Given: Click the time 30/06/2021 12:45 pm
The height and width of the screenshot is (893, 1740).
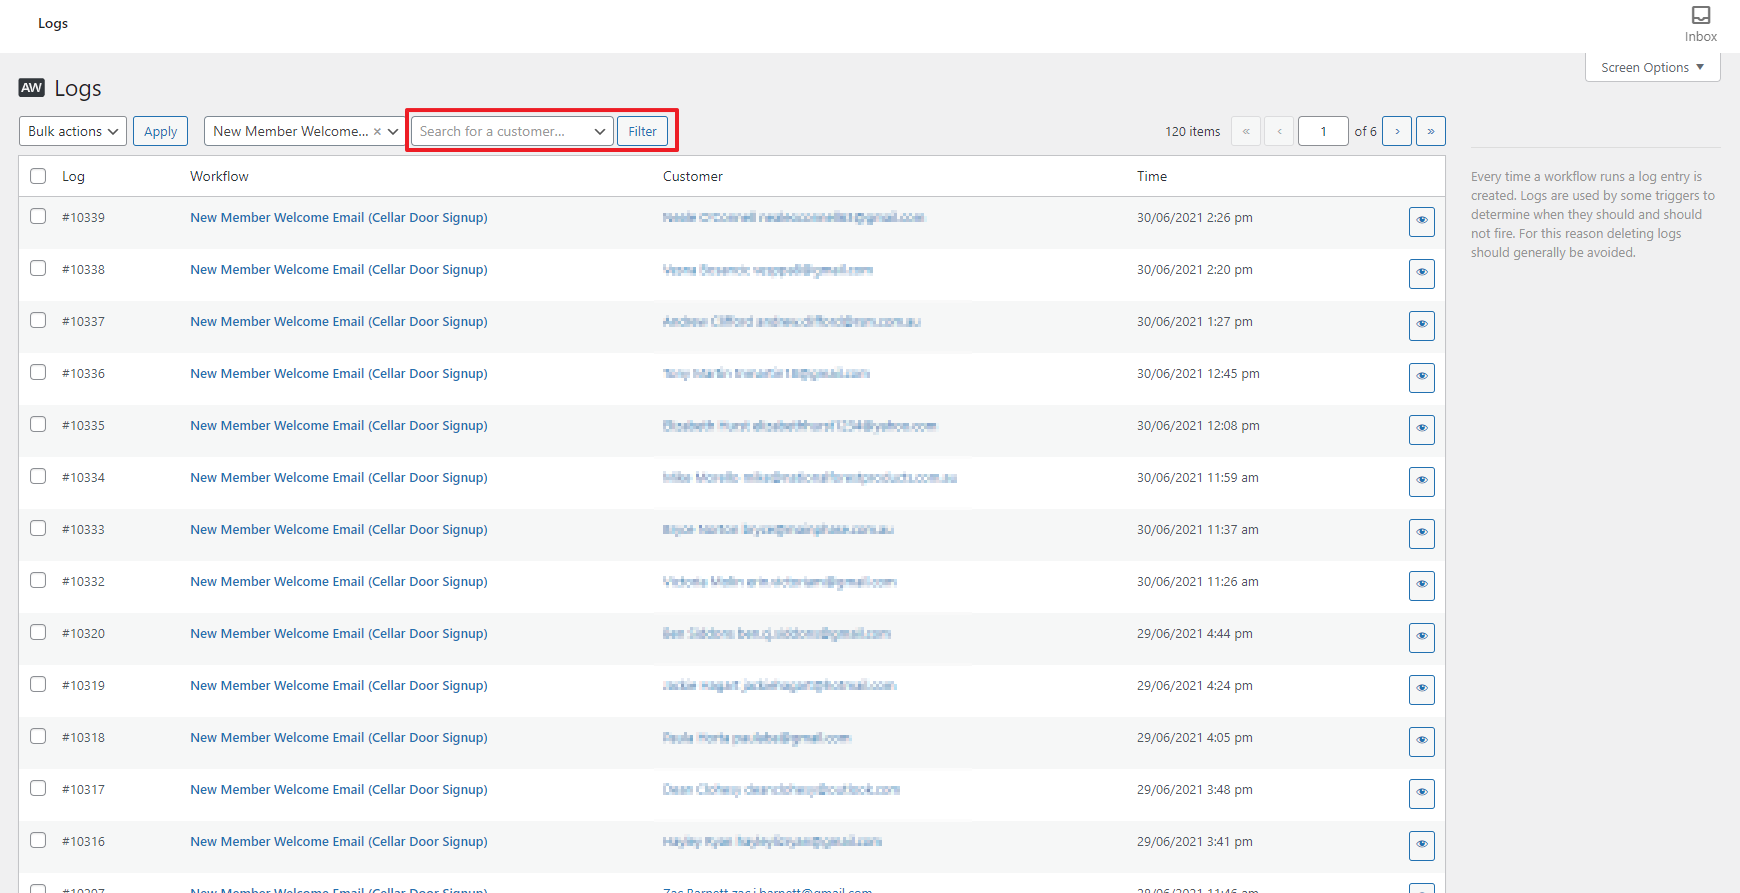Looking at the screenshot, I should pyautogui.click(x=1198, y=373).
